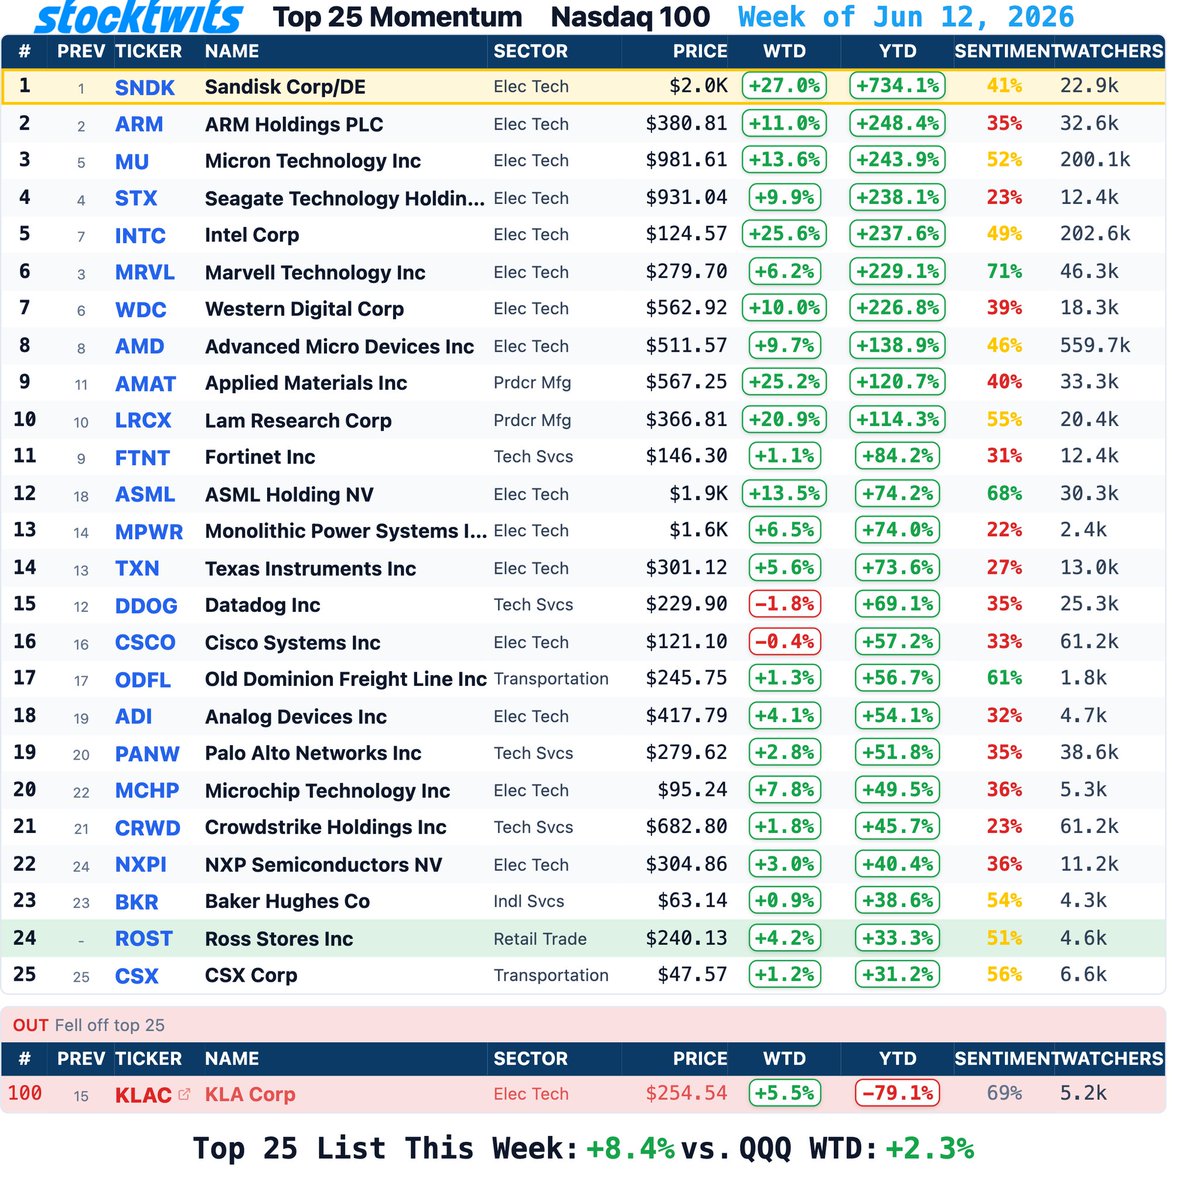Screen dimensions: 1200x1184
Task: Click the +734.1% YTD badge
Action: click(897, 86)
